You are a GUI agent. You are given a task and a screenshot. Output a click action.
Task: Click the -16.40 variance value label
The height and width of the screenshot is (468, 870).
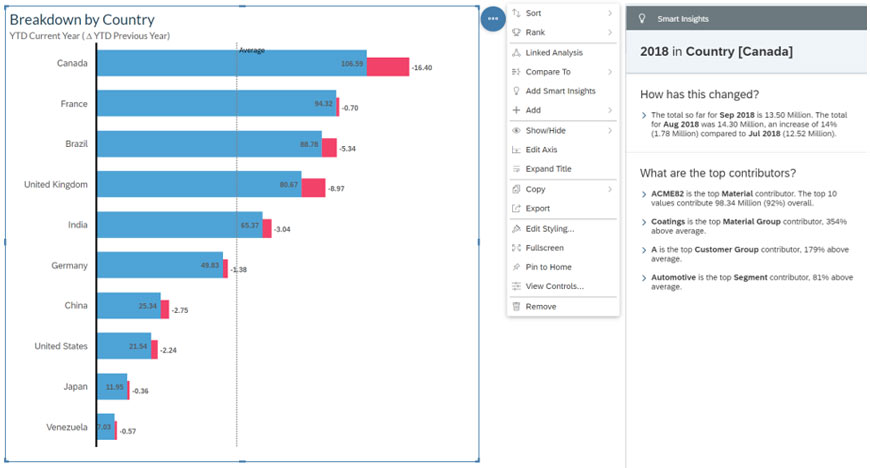click(x=422, y=68)
